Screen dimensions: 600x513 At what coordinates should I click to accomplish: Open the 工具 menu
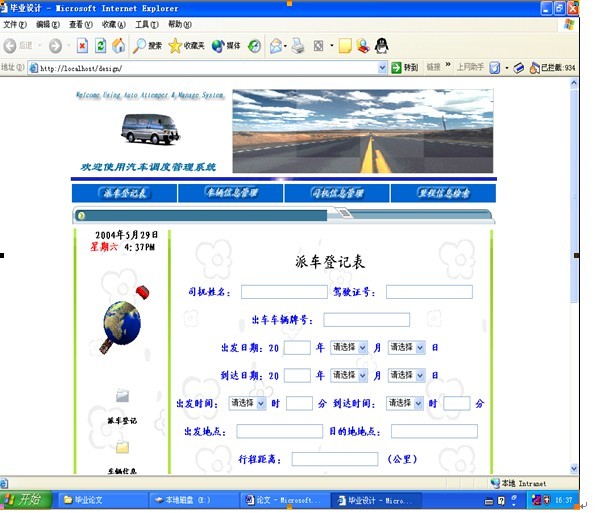point(146,24)
